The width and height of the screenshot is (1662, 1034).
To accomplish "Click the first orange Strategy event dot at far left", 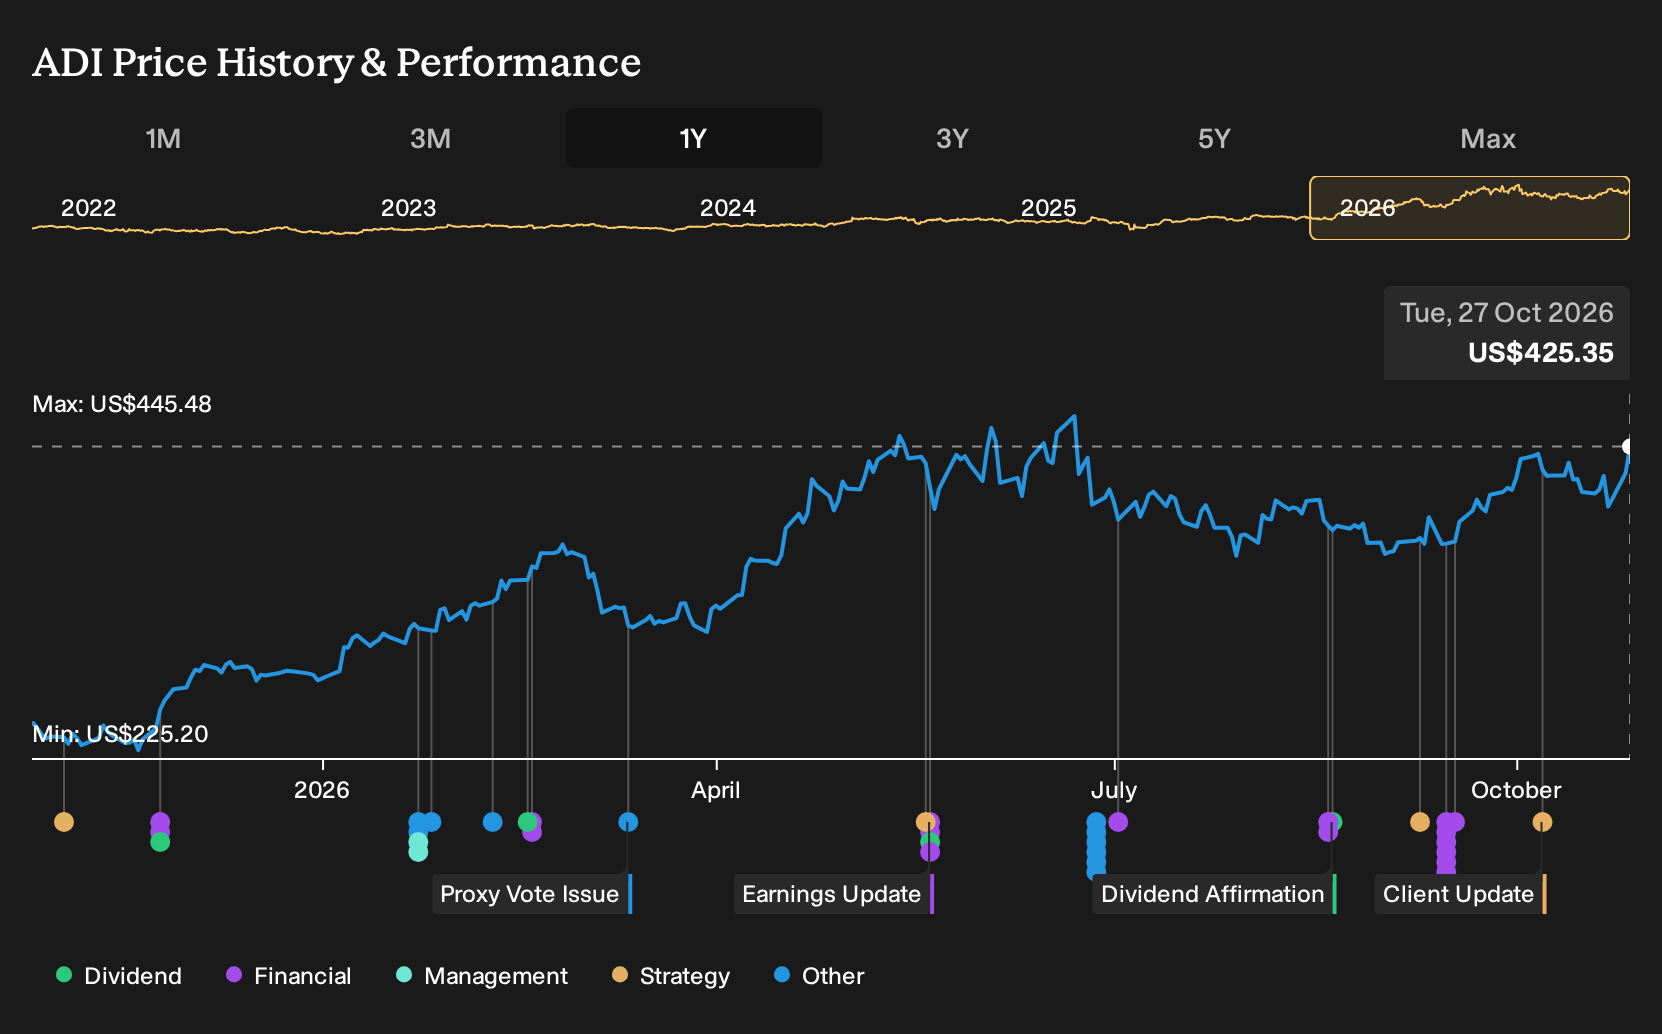I will [64, 822].
